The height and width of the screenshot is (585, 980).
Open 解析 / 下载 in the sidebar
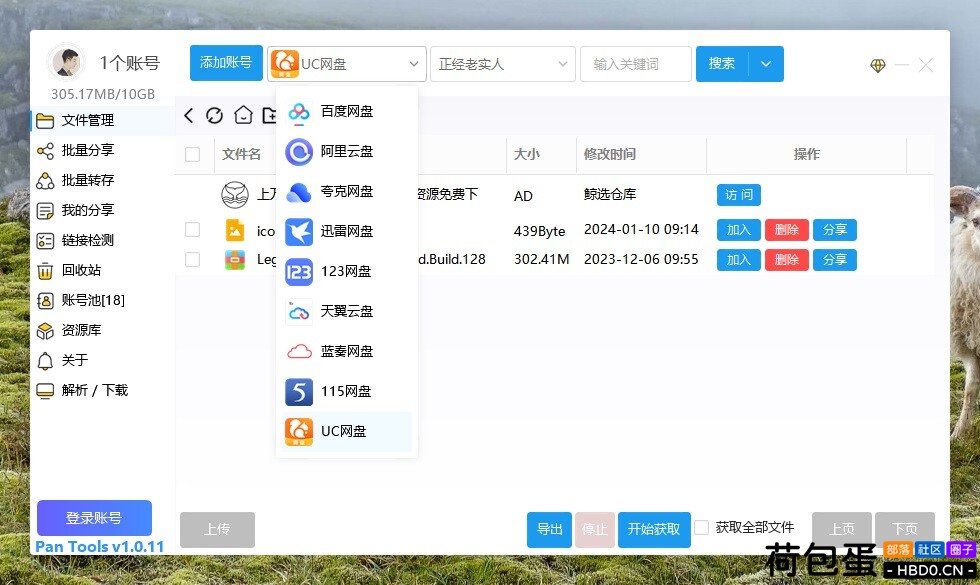tap(102, 391)
